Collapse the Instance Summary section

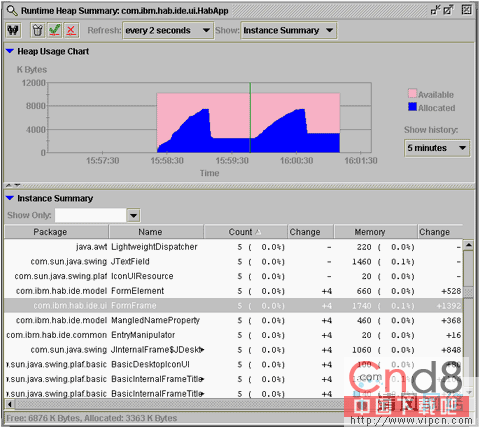pos(10,198)
